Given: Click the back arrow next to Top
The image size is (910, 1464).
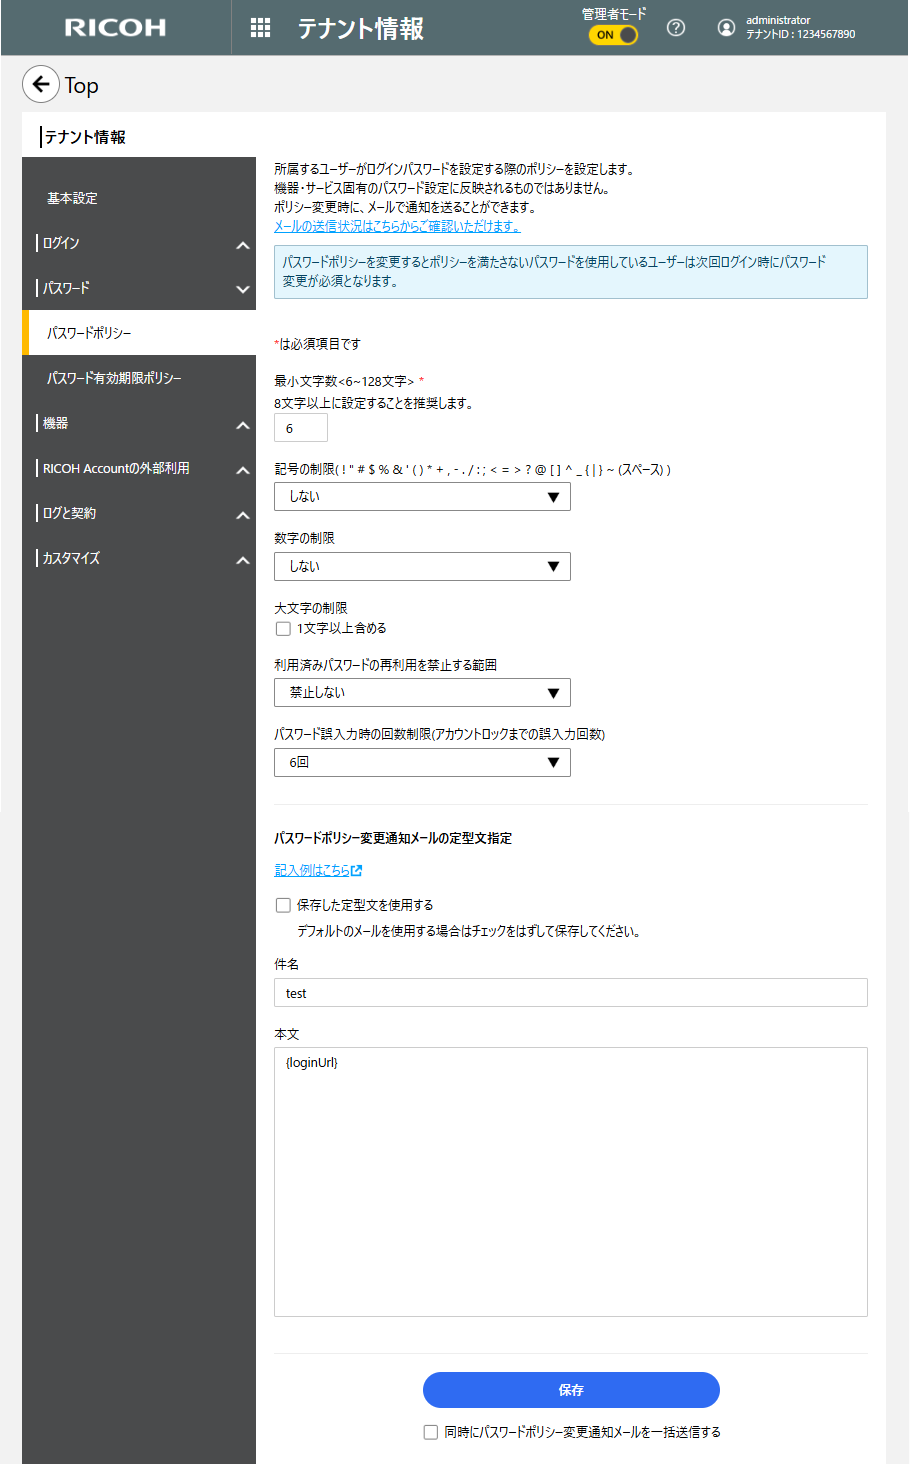Looking at the screenshot, I should coord(41,85).
